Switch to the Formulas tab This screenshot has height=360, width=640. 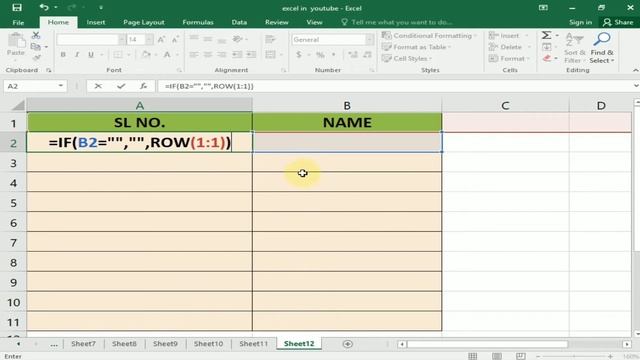click(198, 22)
